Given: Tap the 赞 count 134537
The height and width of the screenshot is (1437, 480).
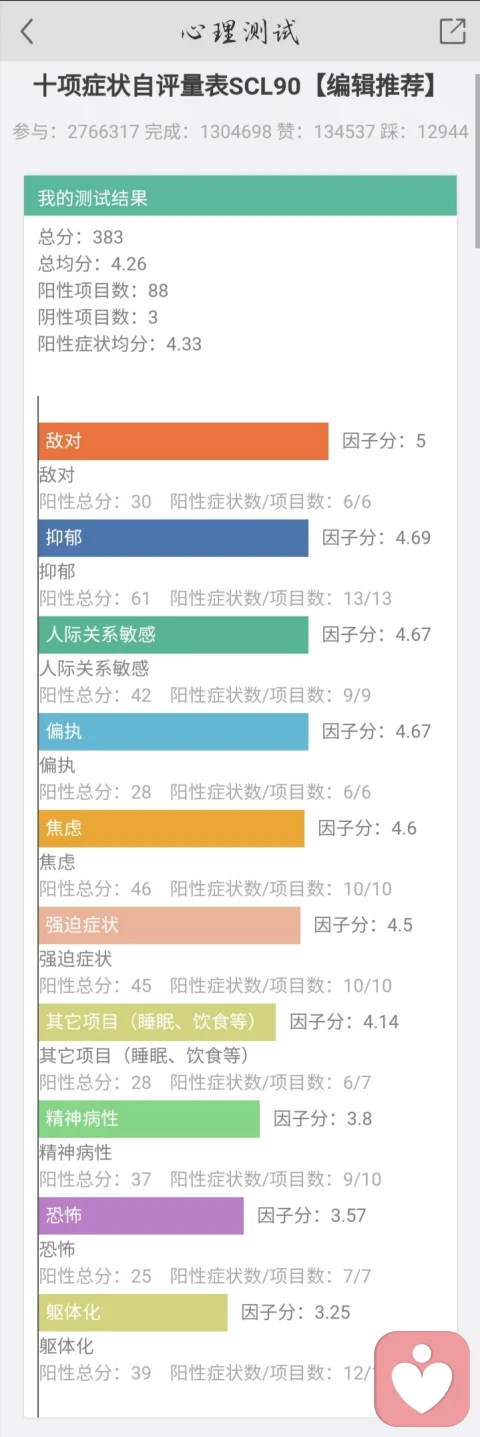Looking at the screenshot, I should (x=335, y=131).
